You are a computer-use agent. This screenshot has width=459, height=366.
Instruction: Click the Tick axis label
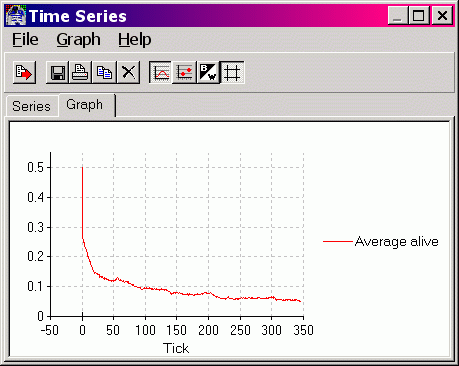pos(176,348)
